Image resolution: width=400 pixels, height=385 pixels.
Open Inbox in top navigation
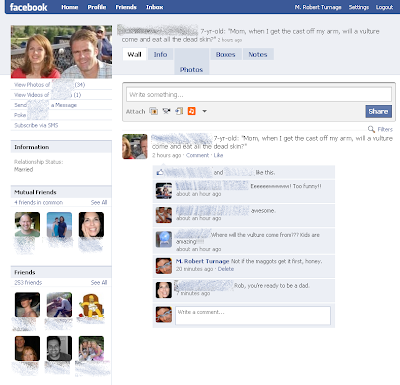(x=155, y=7)
